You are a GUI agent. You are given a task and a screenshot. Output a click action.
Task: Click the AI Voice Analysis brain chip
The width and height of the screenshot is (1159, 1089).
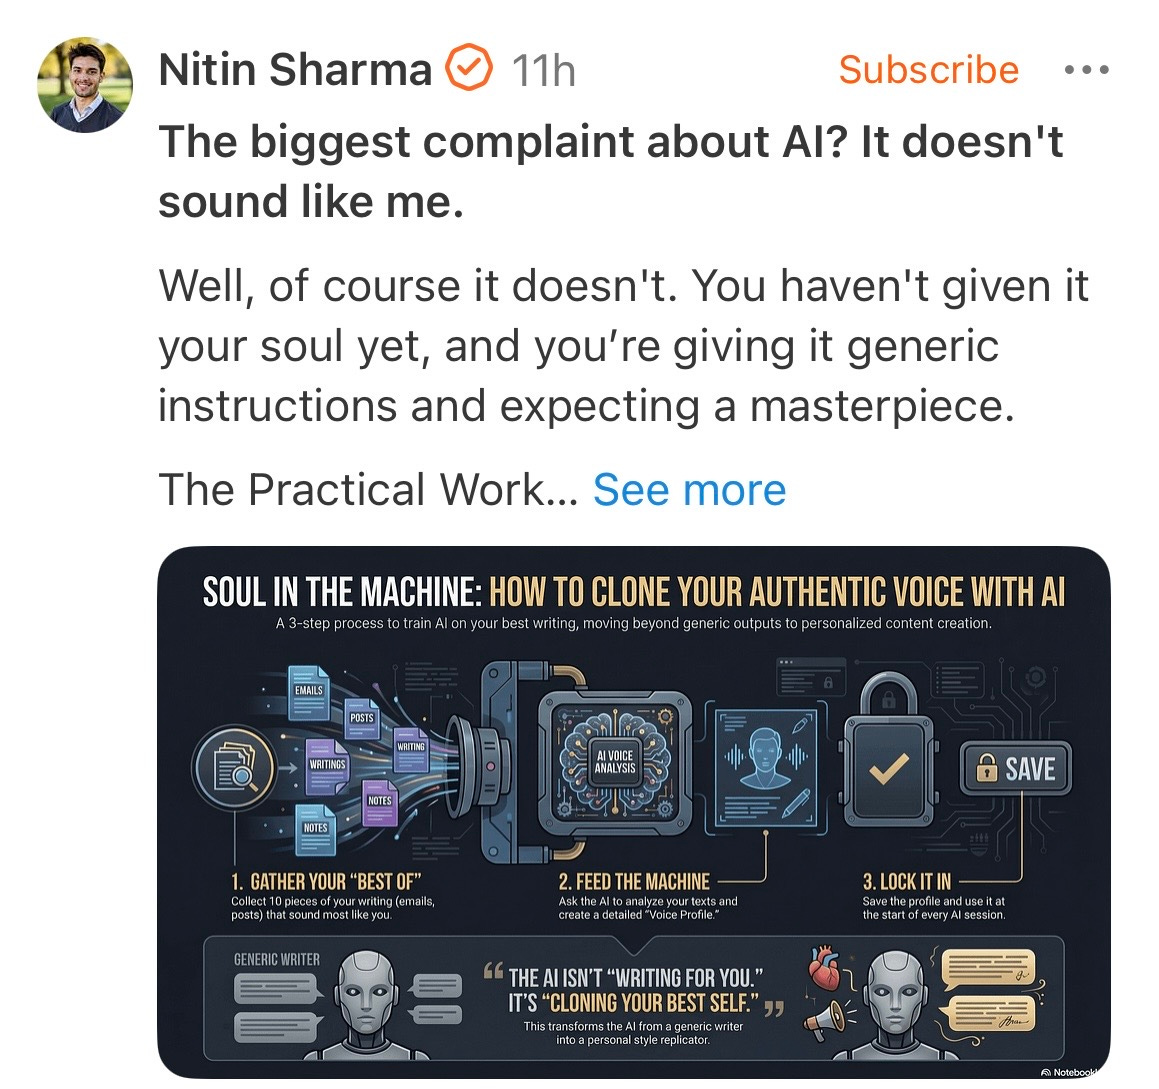pos(615,761)
